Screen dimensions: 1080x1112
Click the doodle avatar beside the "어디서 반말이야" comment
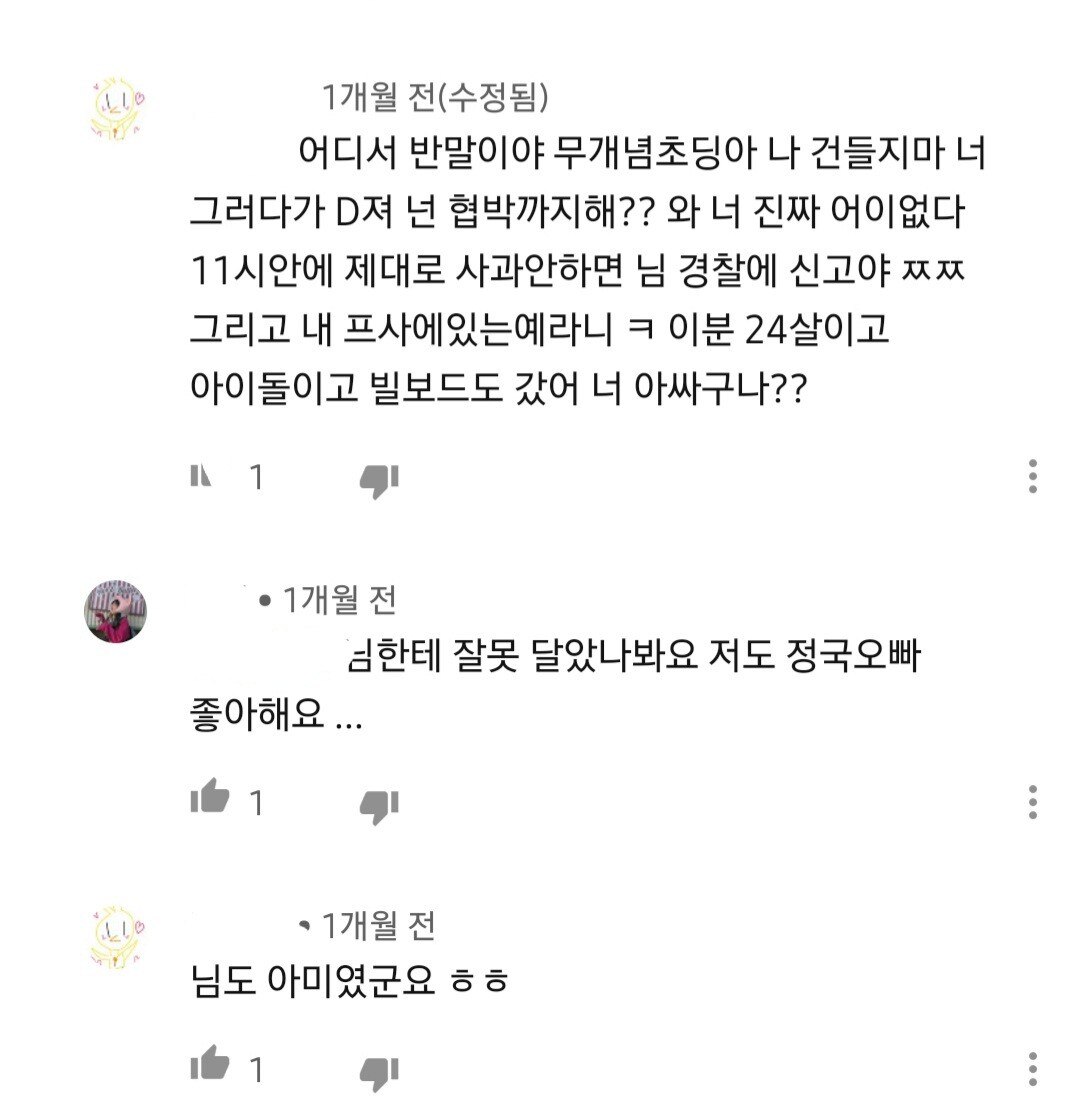pyautogui.click(x=116, y=103)
